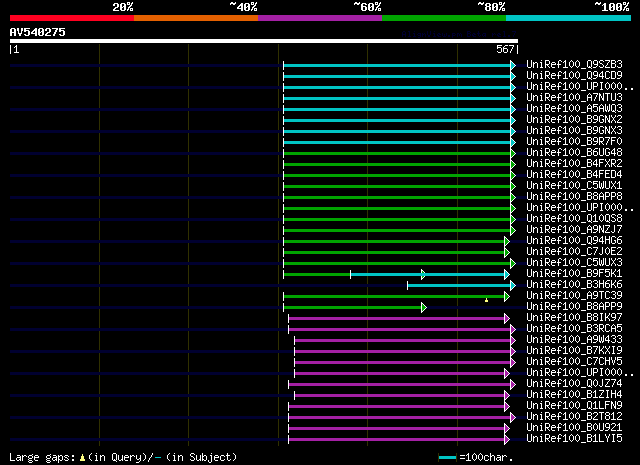Click the cyan 100char scale bar legend

447,458
